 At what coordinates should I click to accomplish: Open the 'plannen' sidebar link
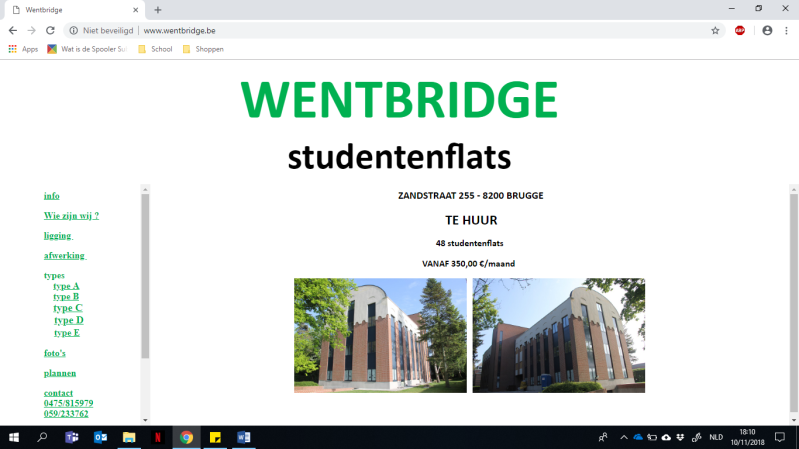[60, 373]
